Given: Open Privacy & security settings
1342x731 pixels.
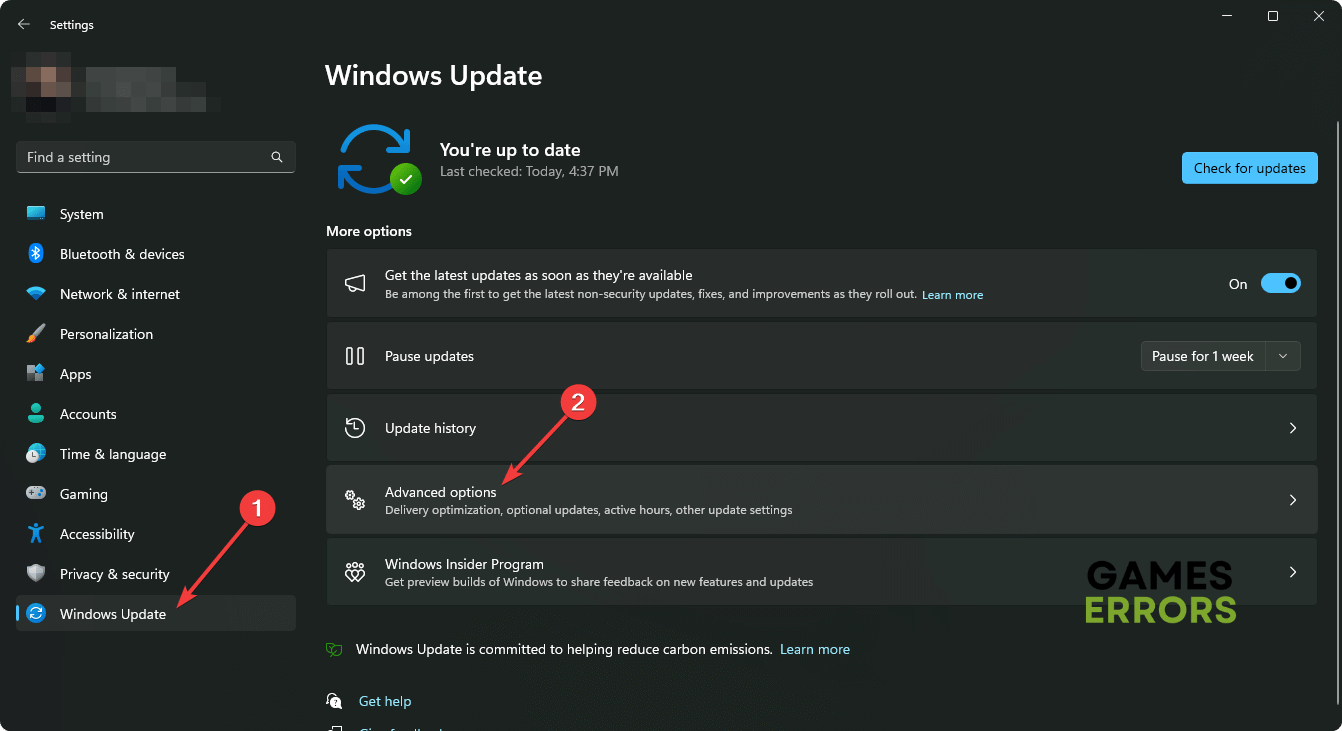Looking at the screenshot, I should [156, 574].
